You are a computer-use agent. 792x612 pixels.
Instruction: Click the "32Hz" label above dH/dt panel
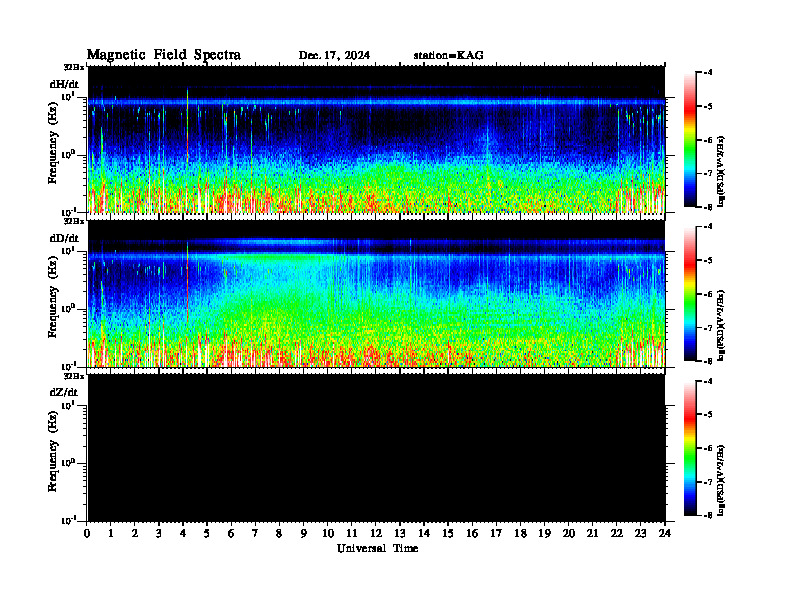coord(74,67)
